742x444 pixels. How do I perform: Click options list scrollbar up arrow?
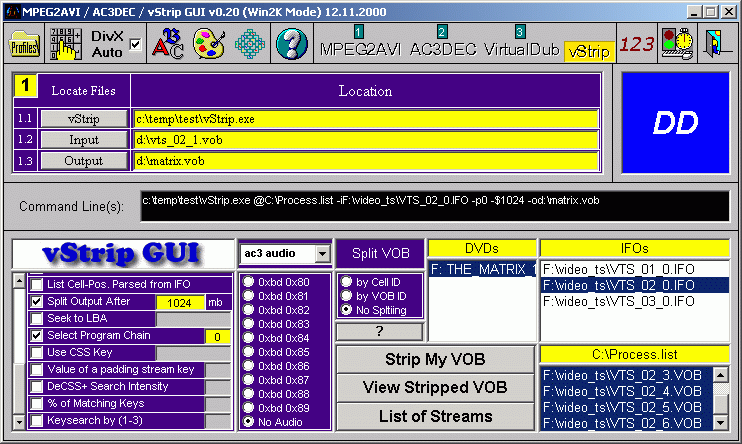(x=19, y=281)
